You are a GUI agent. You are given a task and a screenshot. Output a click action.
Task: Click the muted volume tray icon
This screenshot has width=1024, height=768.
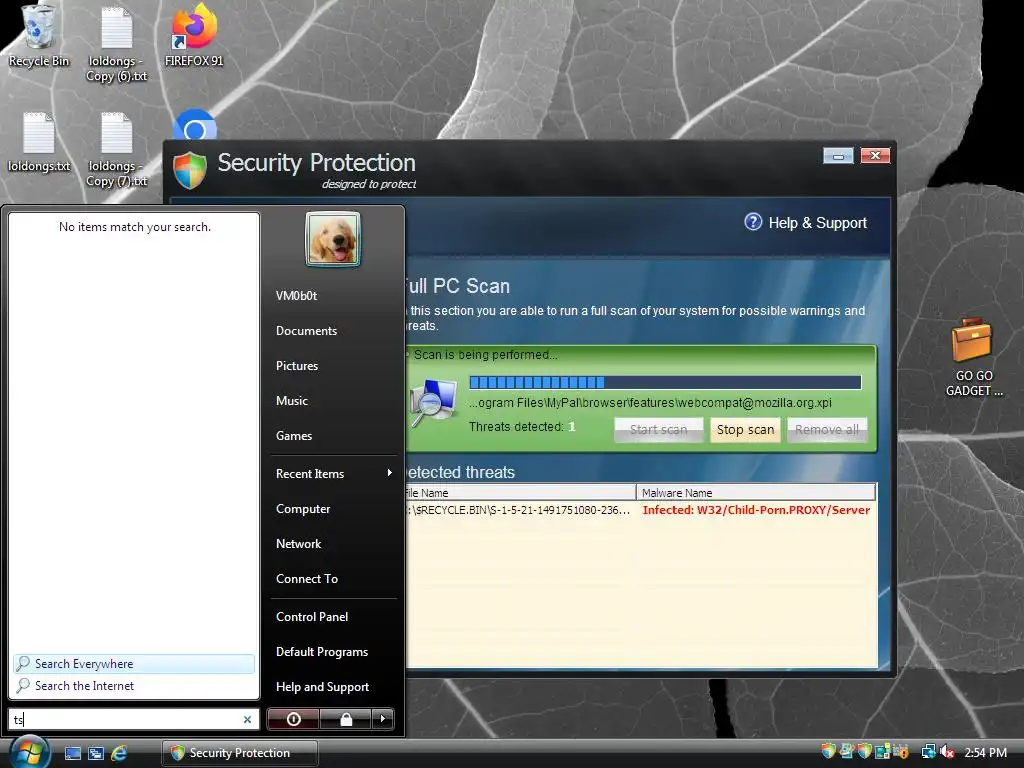[x=947, y=752]
